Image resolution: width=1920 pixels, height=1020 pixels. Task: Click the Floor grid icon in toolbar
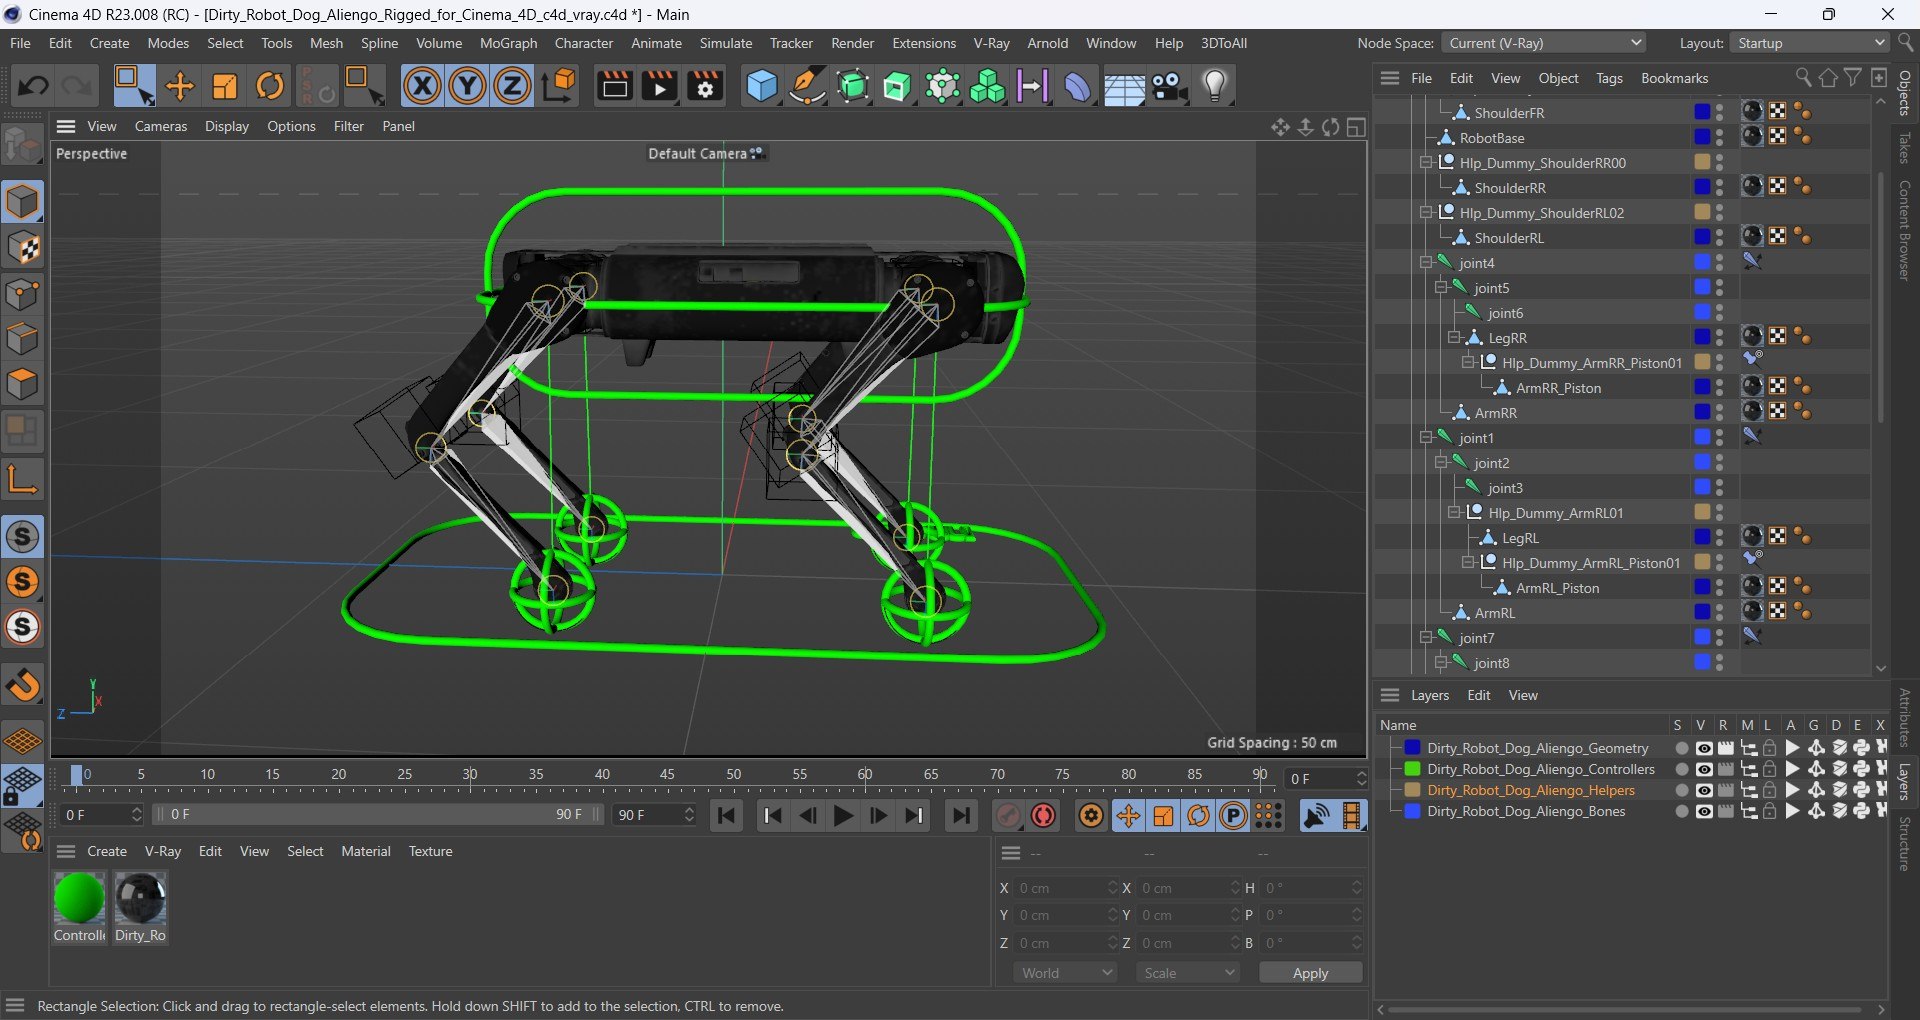point(1124,86)
